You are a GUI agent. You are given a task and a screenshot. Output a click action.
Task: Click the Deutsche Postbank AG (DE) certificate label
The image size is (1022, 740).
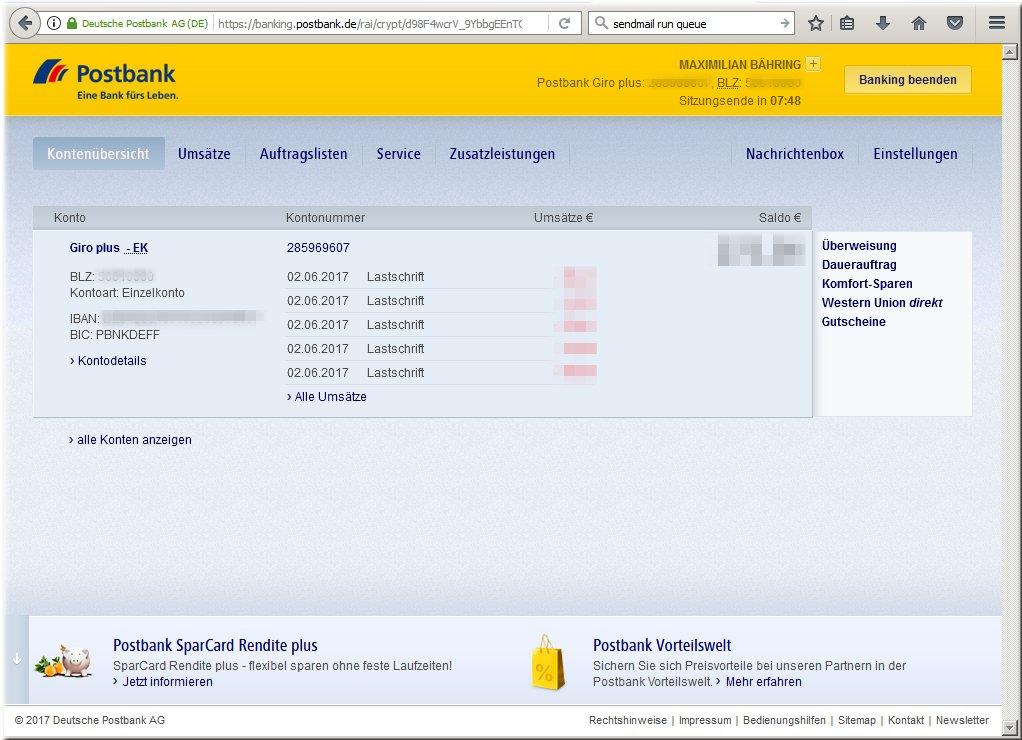(x=145, y=23)
